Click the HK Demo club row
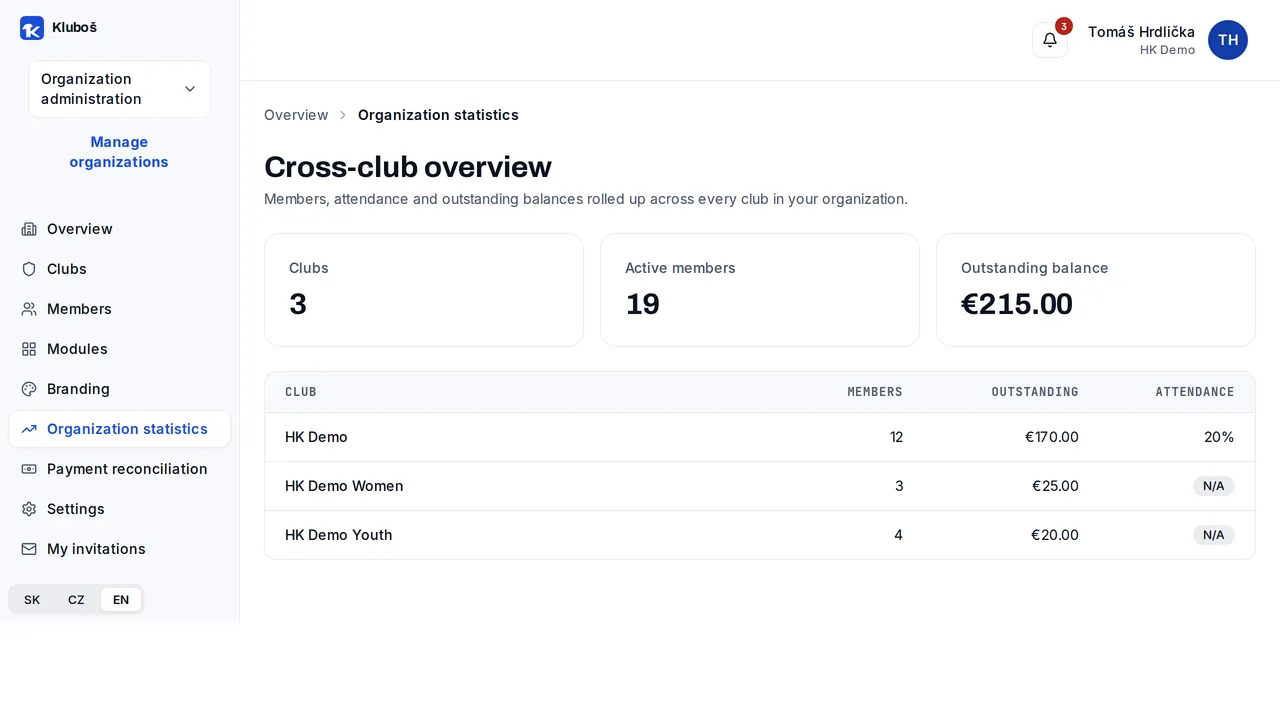The image size is (1280, 720). pos(760,437)
